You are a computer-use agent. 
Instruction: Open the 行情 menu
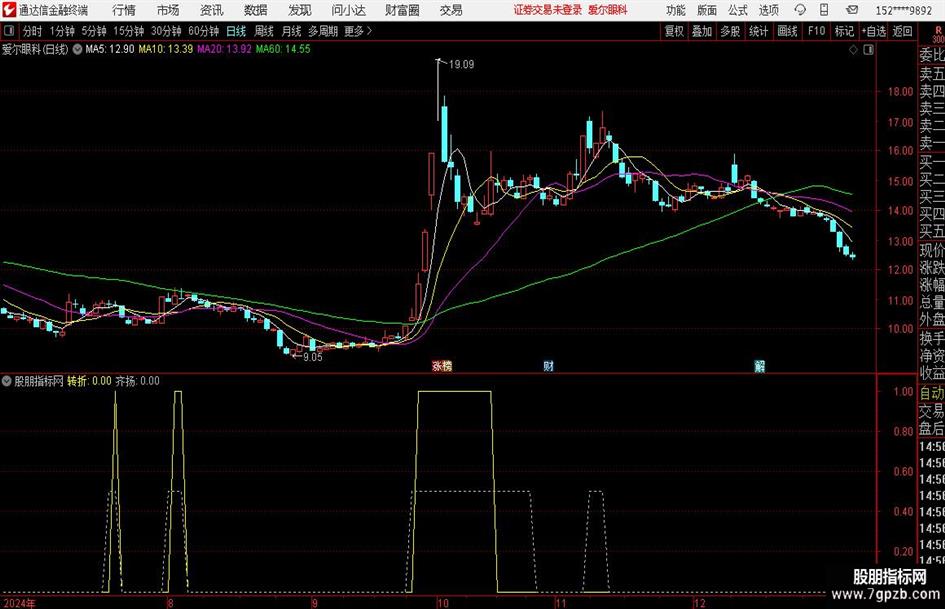point(124,10)
